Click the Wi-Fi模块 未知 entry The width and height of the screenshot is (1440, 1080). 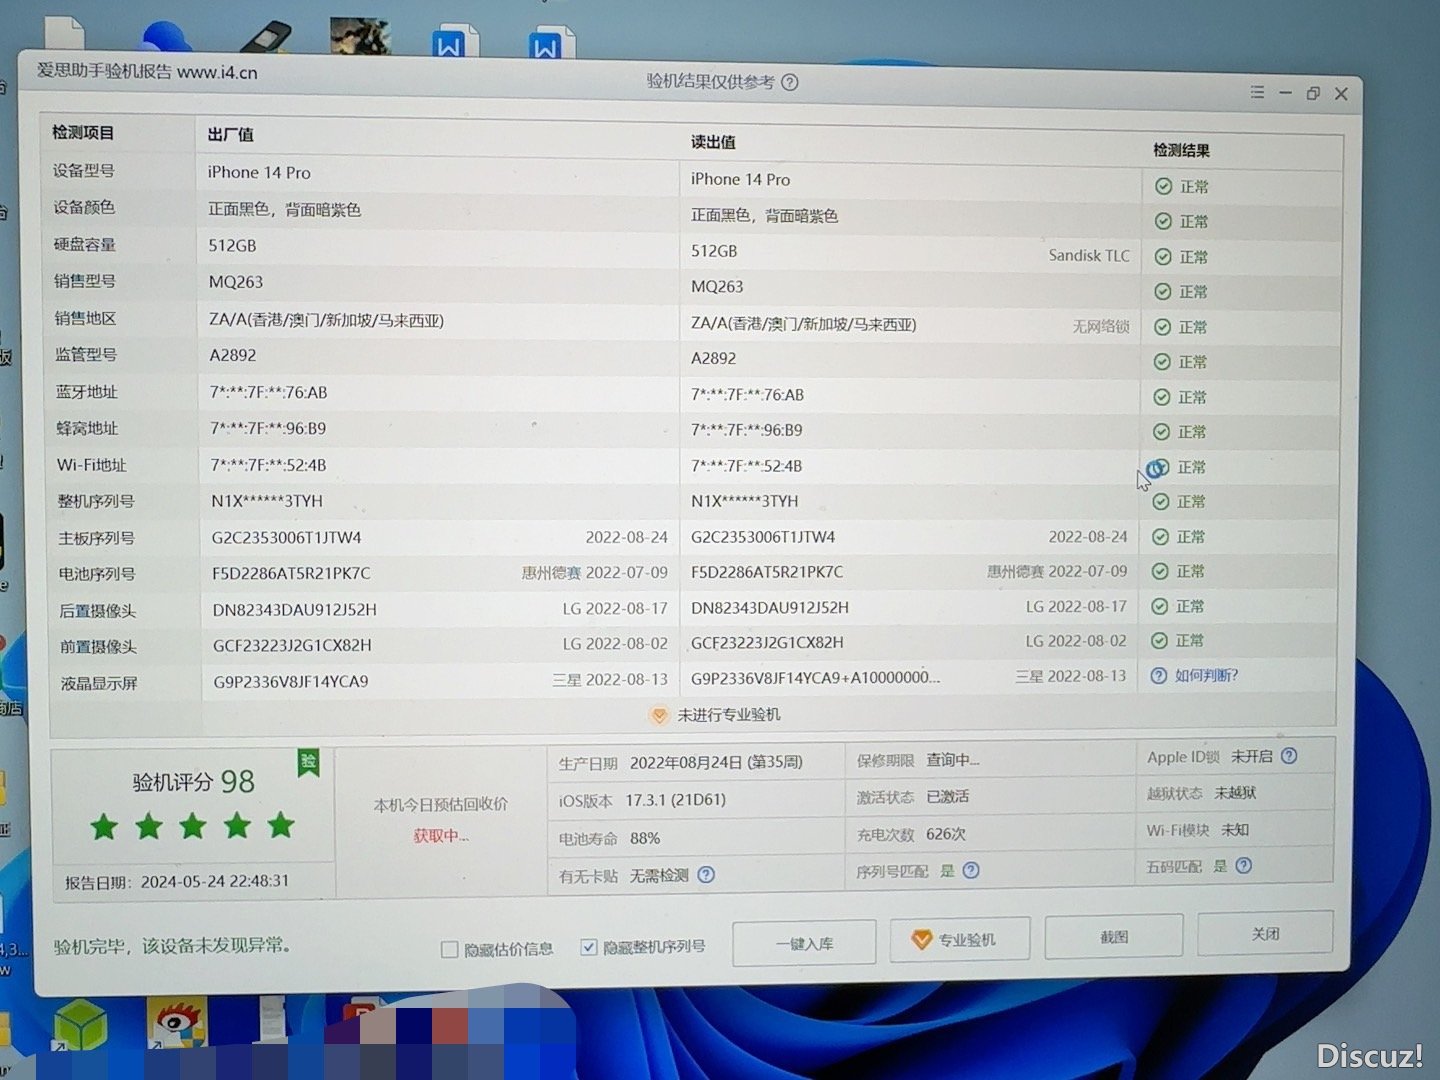pos(1198,830)
